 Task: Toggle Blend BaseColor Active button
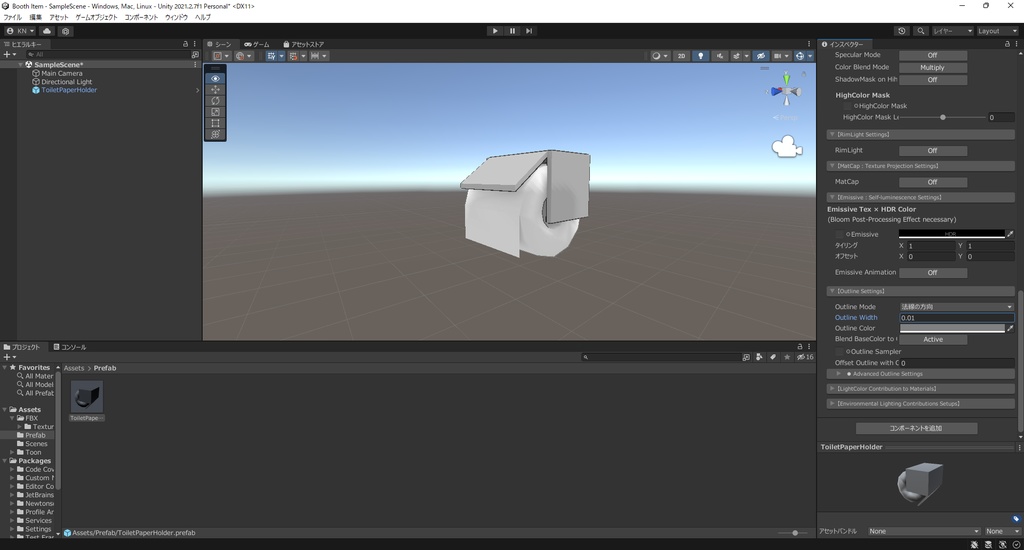[x=933, y=339]
